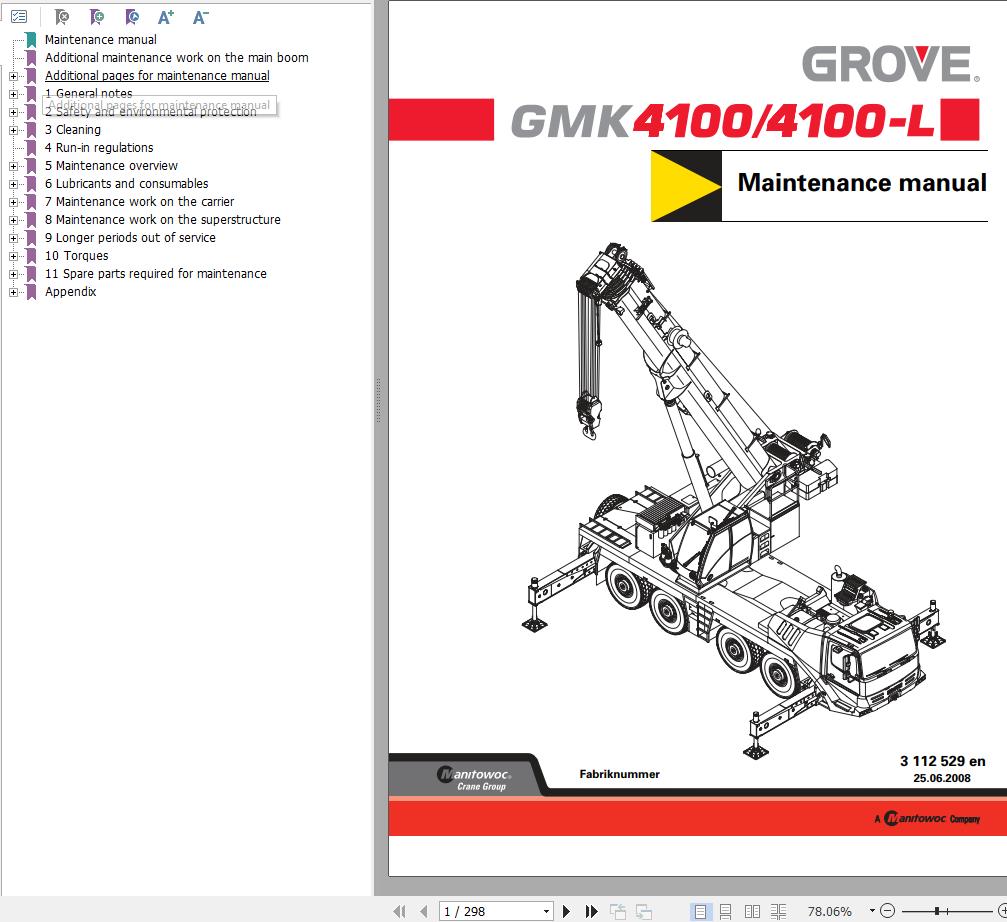Open the zoom percentage dropdown arrow

871,910
